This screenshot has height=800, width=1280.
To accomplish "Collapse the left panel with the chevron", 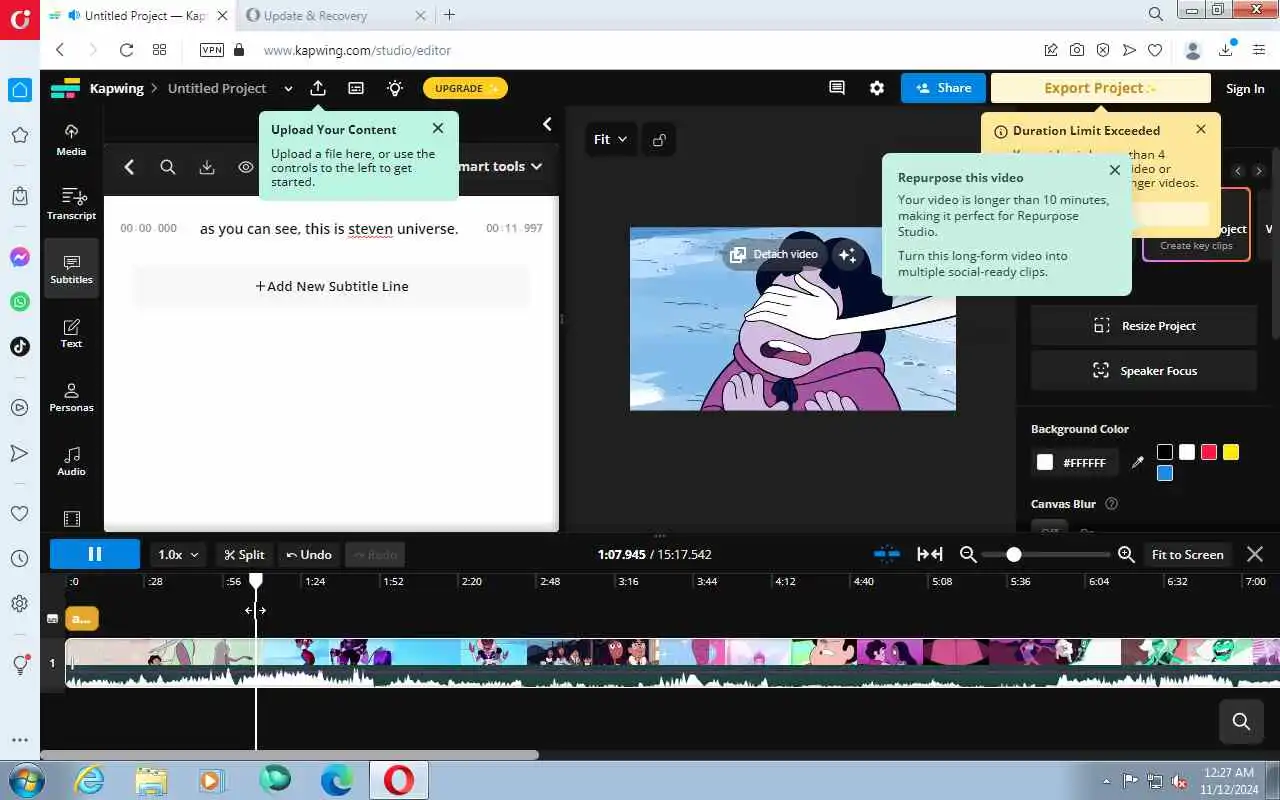I will pyautogui.click(x=547, y=124).
